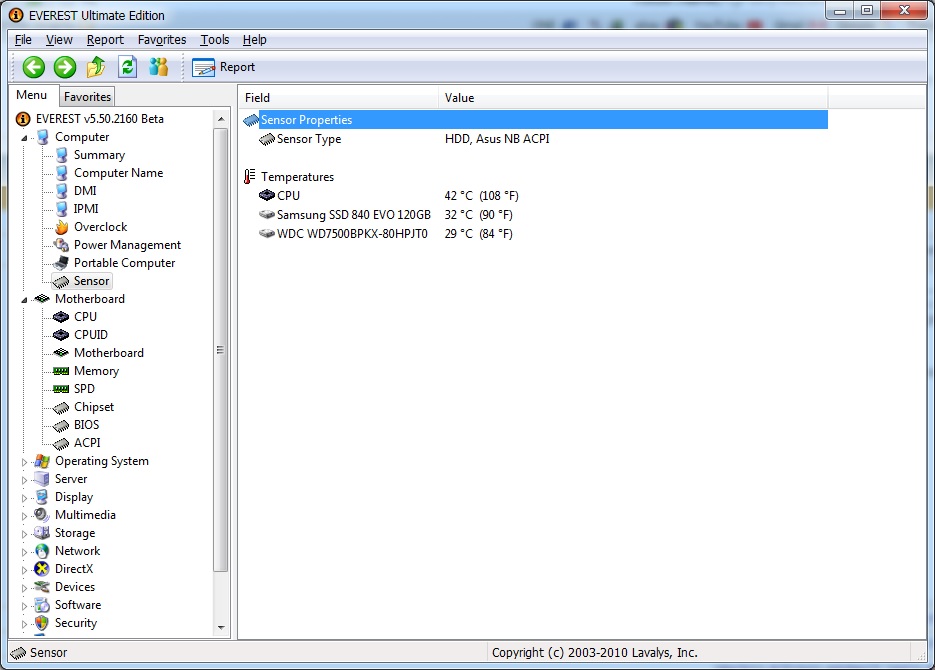The height and width of the screenshot is (670, 935).
Task: Open the Favorites menu
Action: 162,40
